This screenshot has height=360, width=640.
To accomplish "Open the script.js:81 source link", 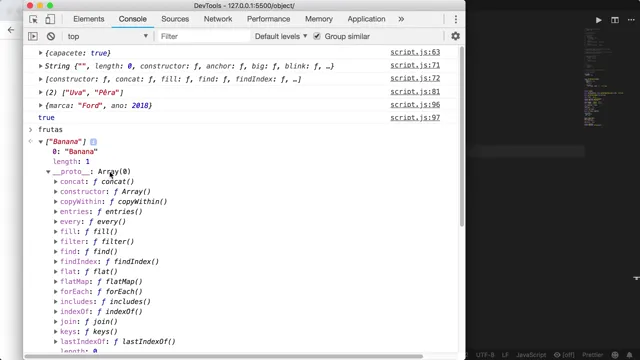I will [415, 92].
